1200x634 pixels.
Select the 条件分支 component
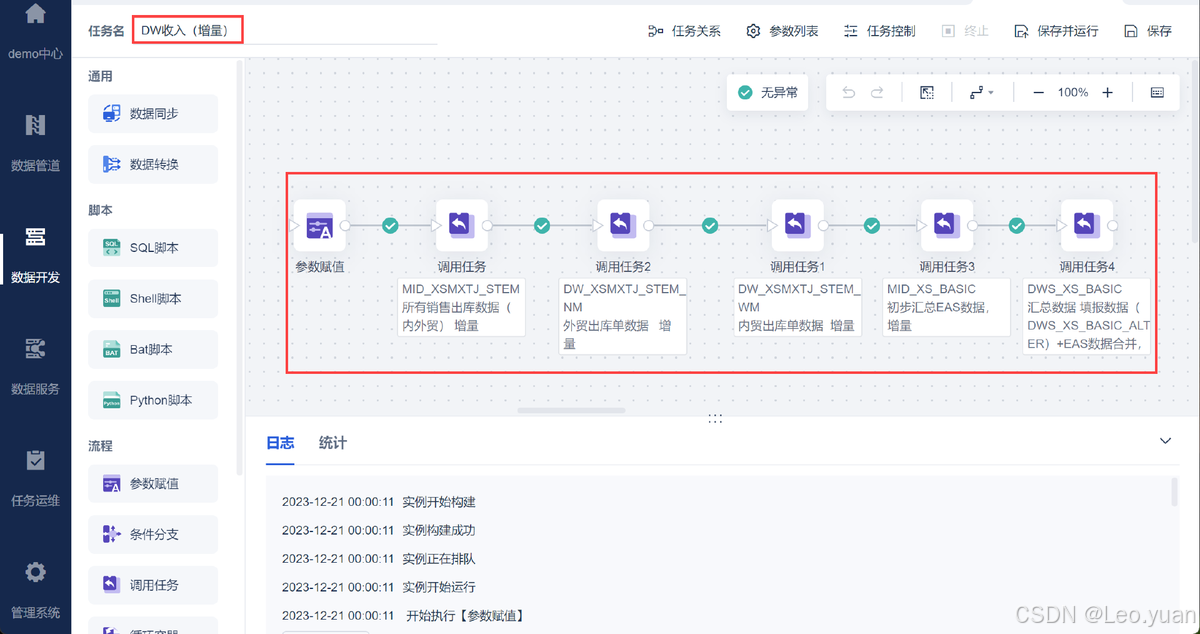[x=153, y=534]
